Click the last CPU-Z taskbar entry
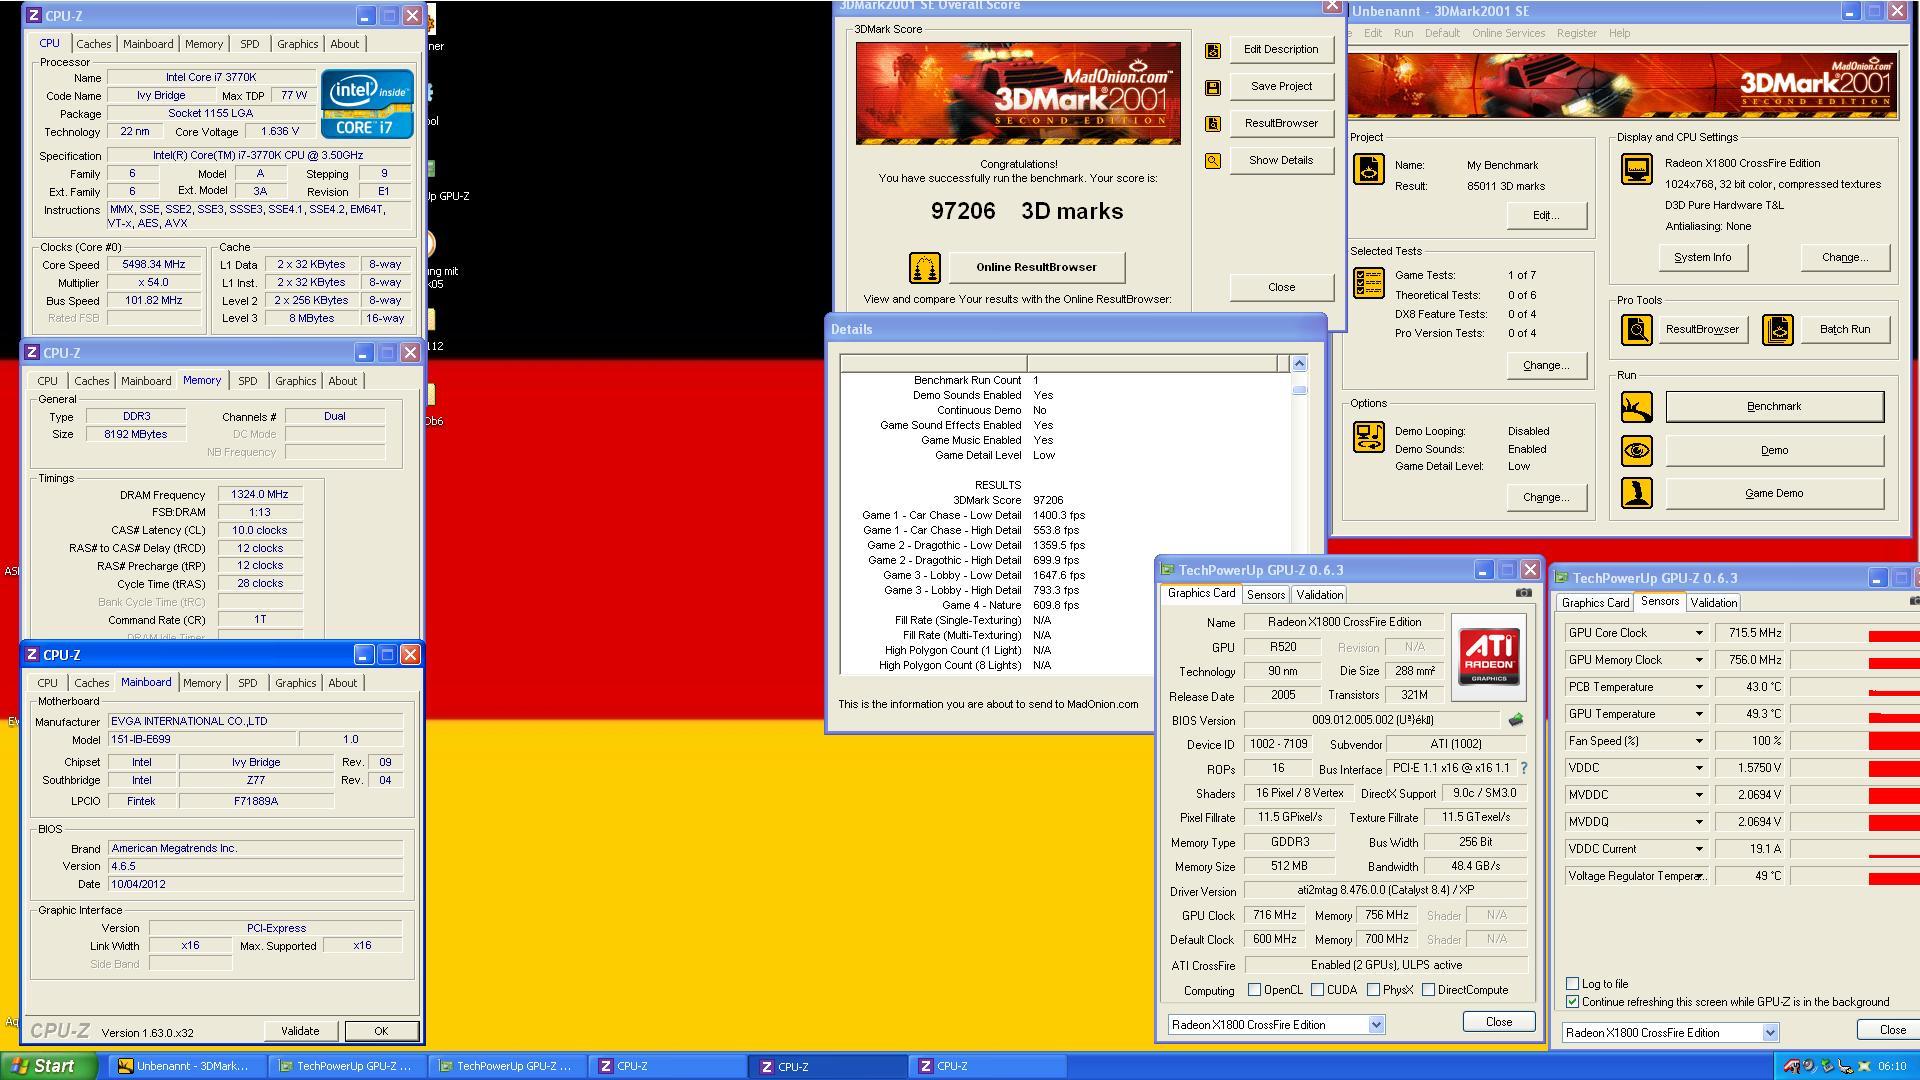Viewport: 1920px width, 1080px height. 986,1066
